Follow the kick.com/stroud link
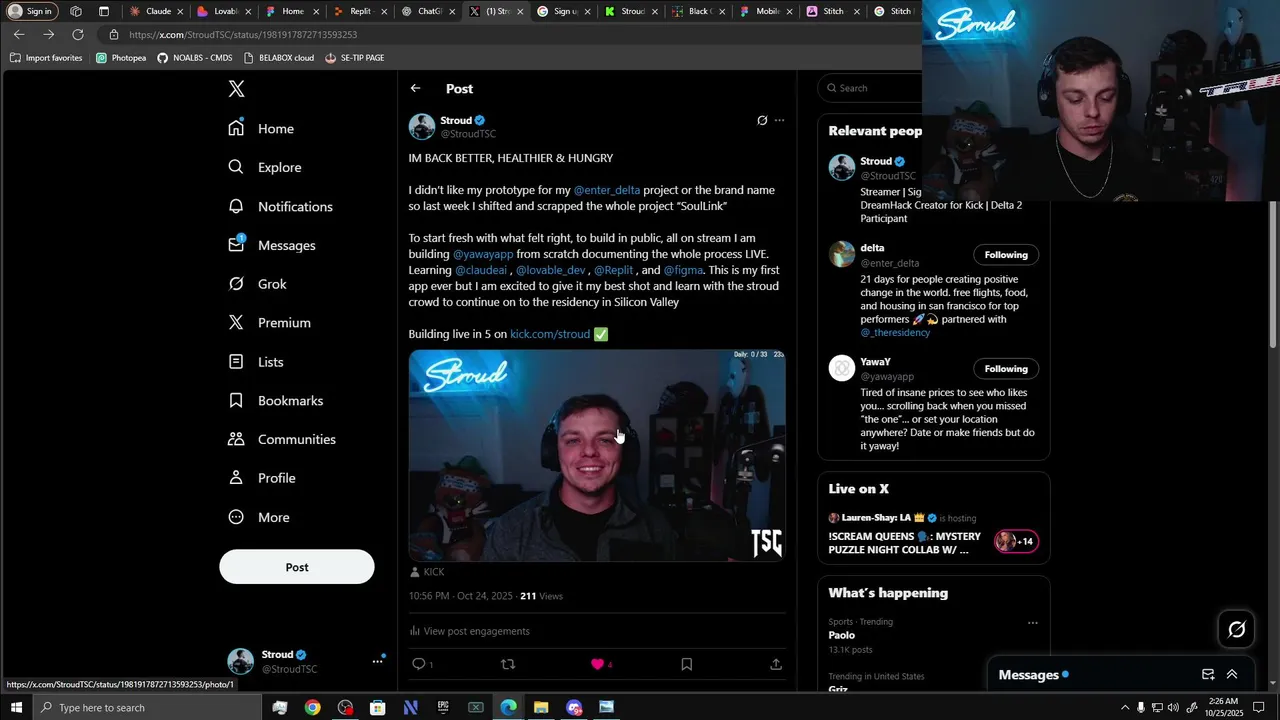The image size is (1280, 720). pyautogui.click(x=550, y=334)
